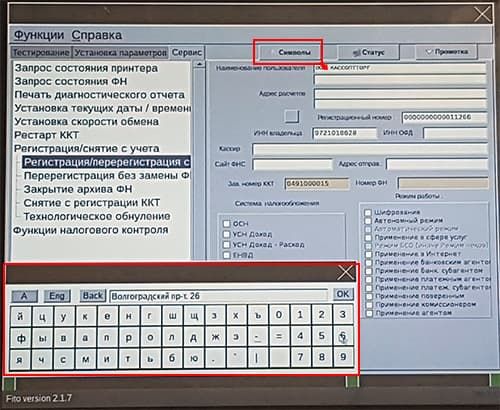Confirm keyboard input with OK button
The height and width of the screenshot is (410, 500).
[343, 294]
